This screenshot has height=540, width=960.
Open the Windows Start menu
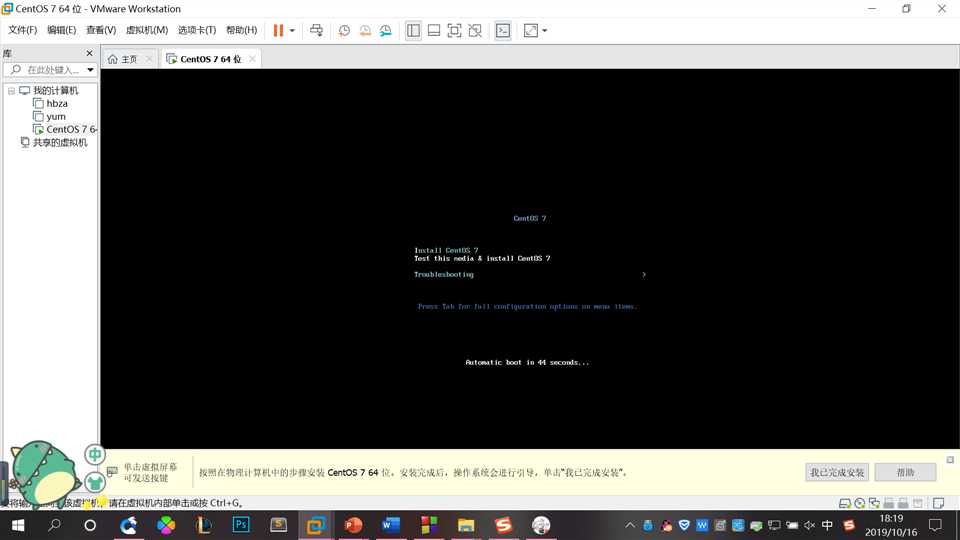point(18,525)
